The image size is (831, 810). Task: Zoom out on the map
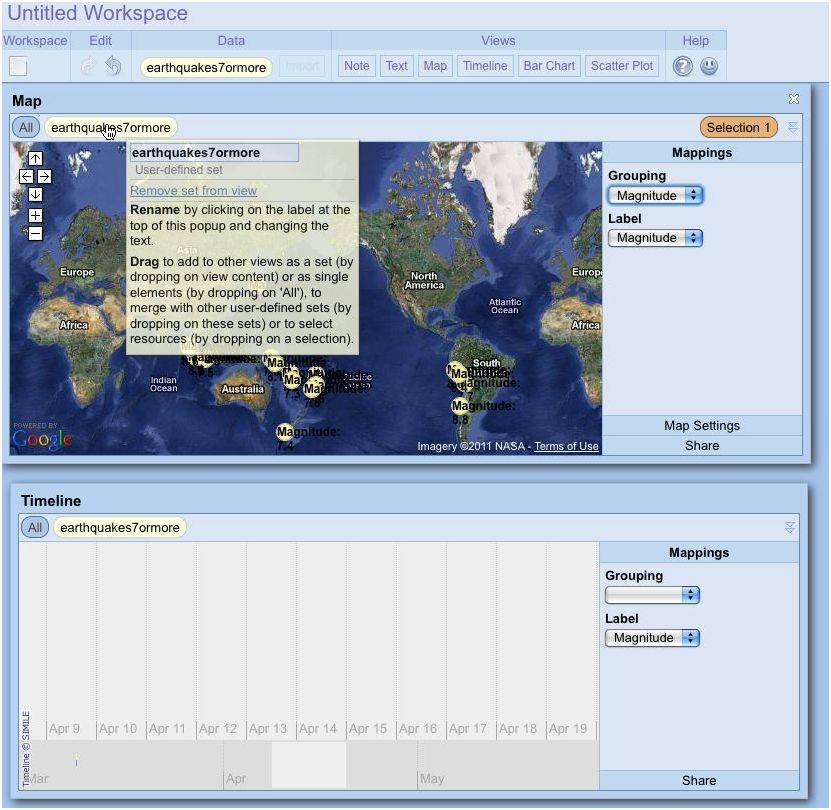click(35, 233)
